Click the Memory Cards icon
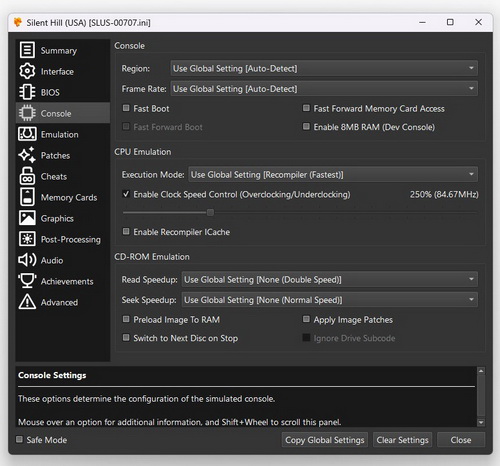The width and height of the screenshot is (500, 466). [27, 197]
